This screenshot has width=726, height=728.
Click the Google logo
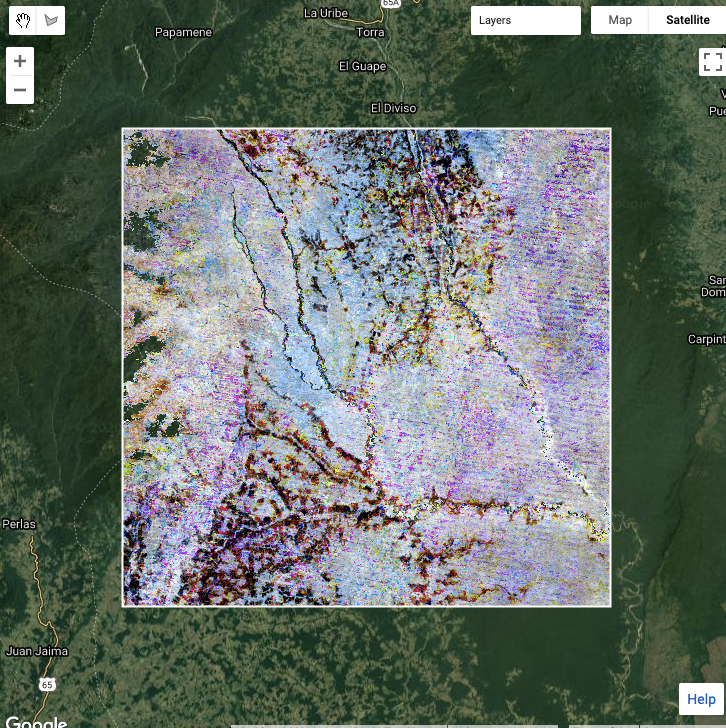point(34,721)
